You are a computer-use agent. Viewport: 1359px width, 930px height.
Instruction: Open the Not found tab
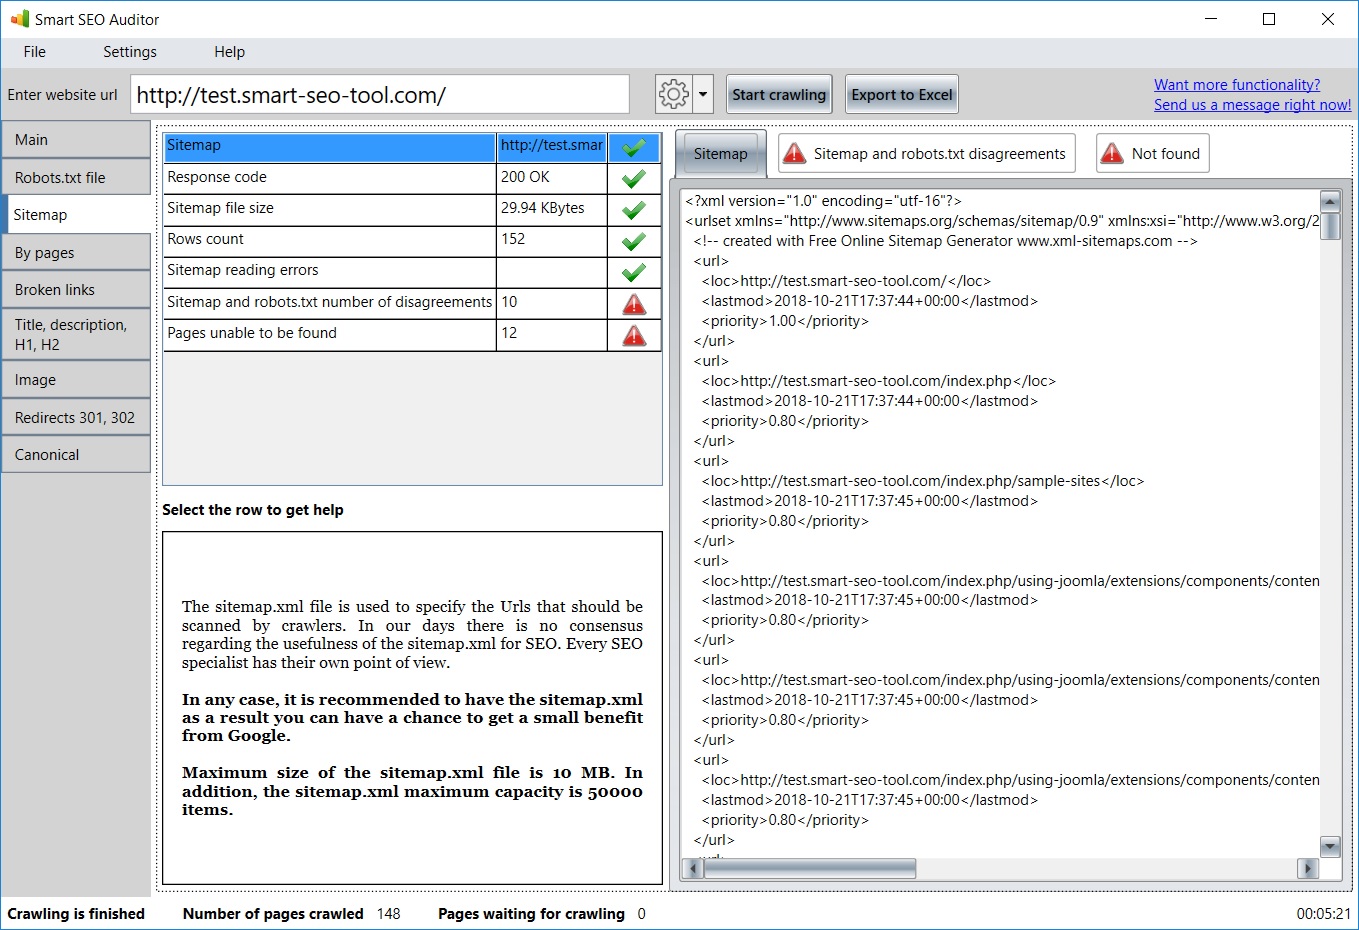[1153, 153]
